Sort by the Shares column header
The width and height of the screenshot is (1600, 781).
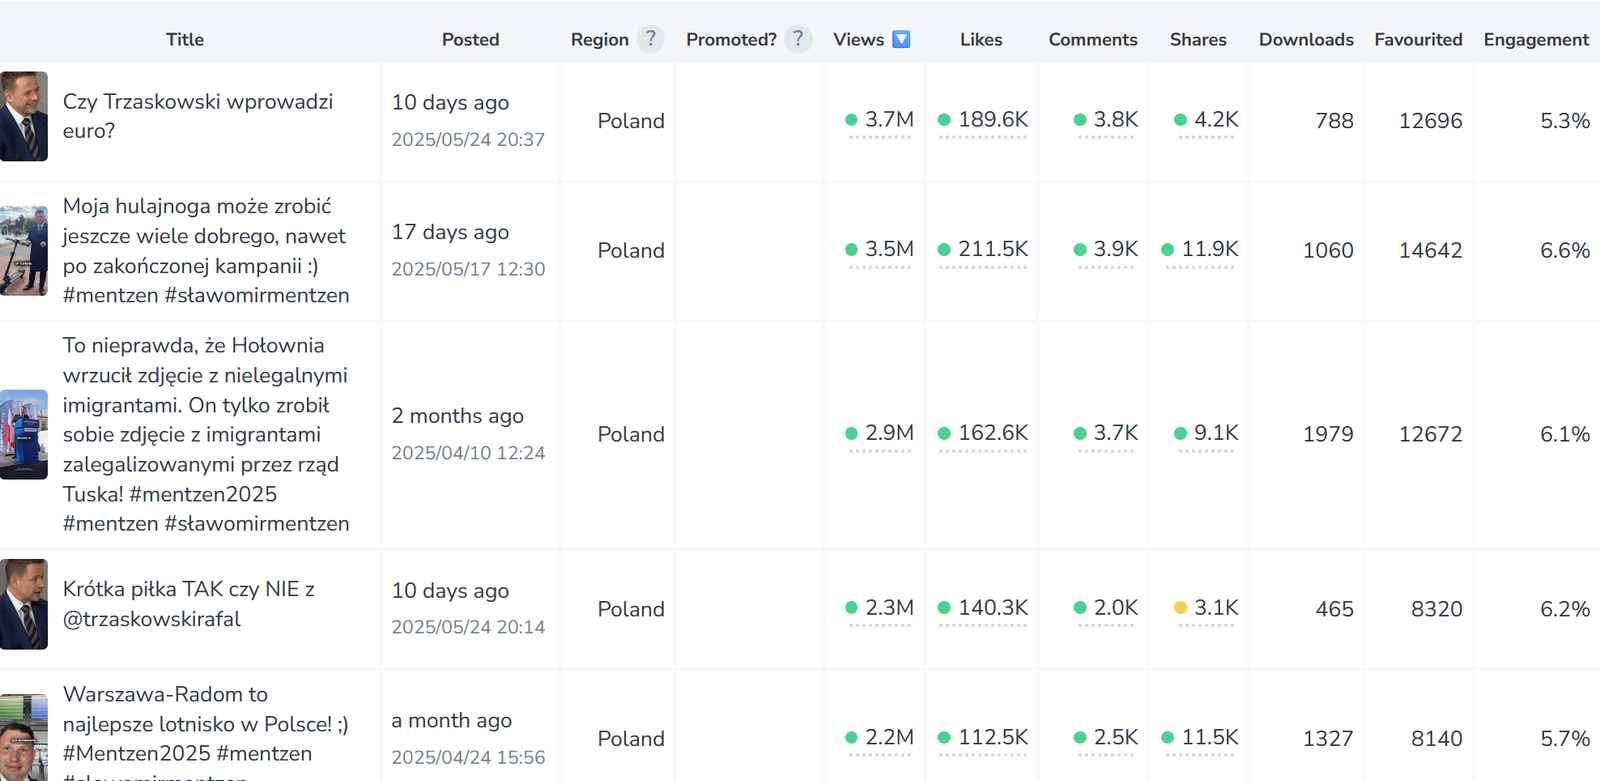pyautogui.click(x=1197, y=39)
